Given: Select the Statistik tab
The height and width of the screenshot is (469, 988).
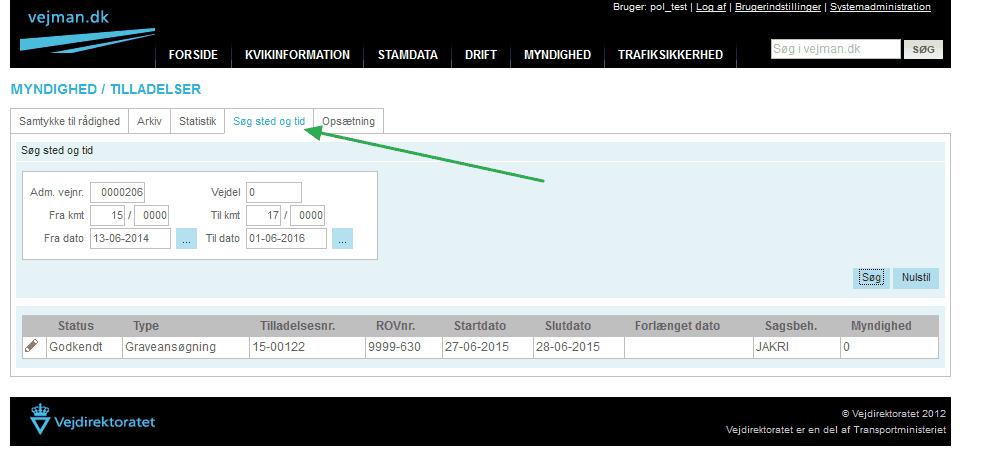Looking at the screenshot, I should click(197, 121).
